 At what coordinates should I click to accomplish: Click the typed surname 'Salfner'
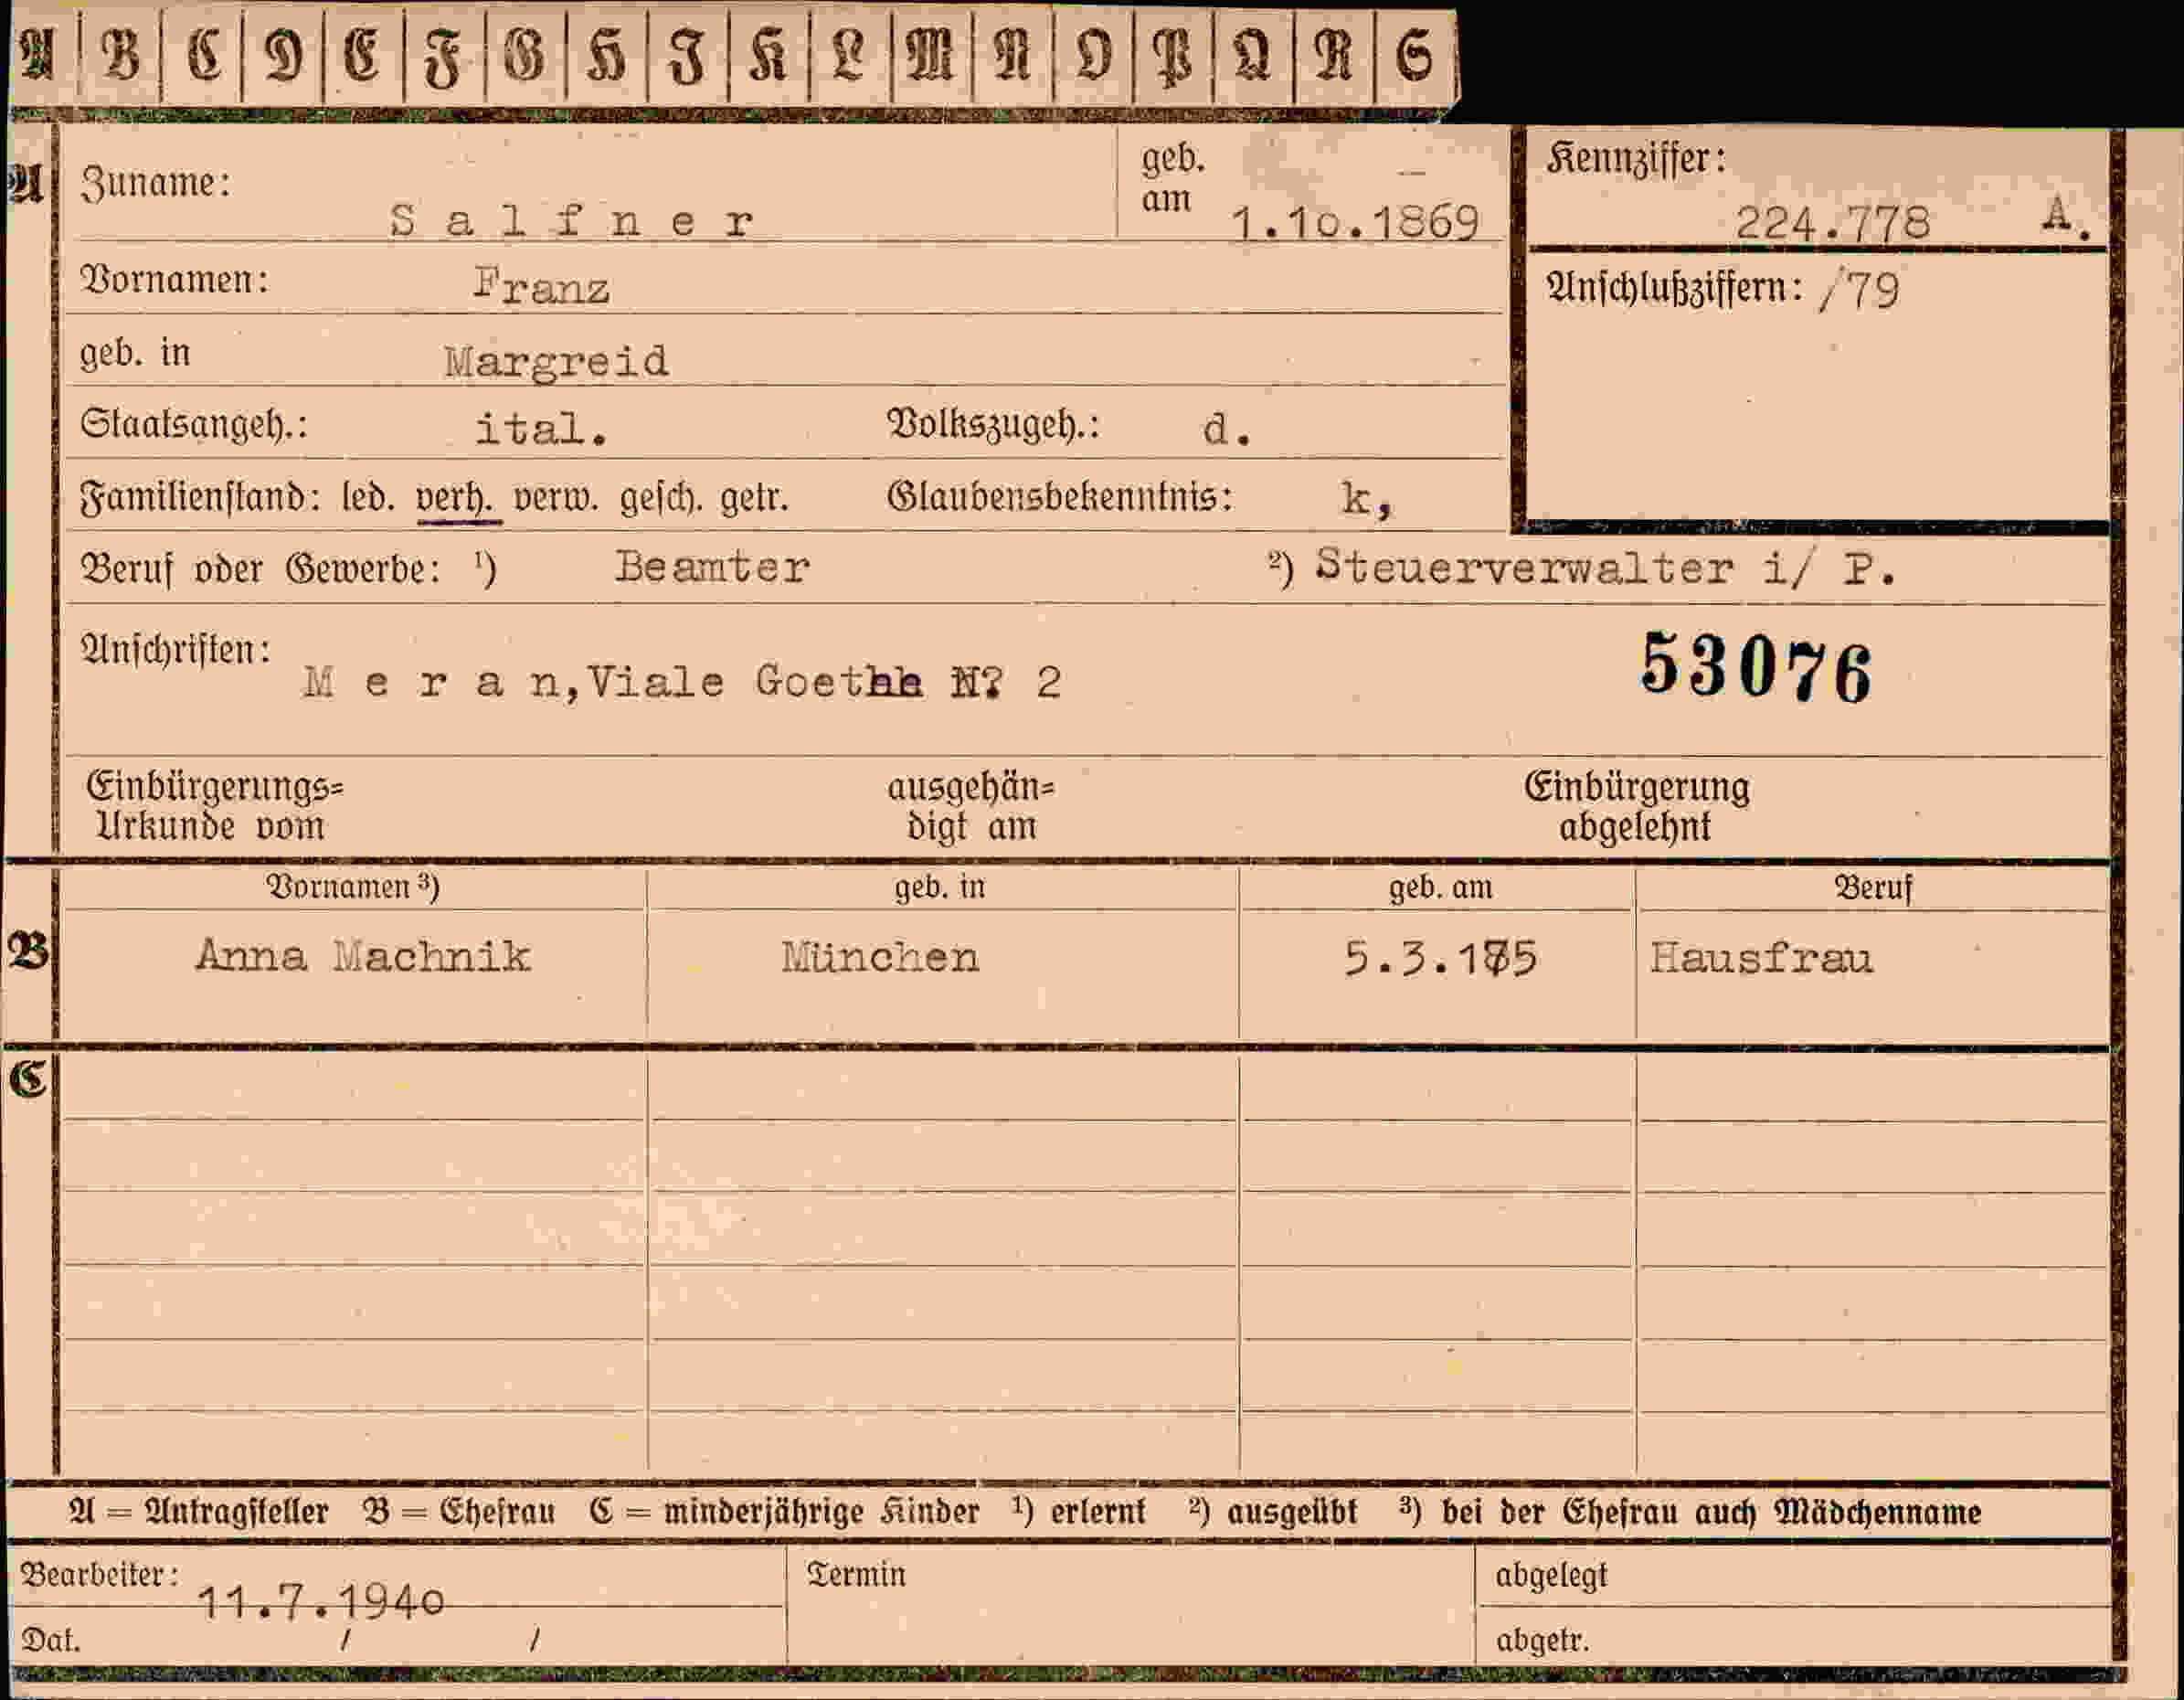click(571, 219)
